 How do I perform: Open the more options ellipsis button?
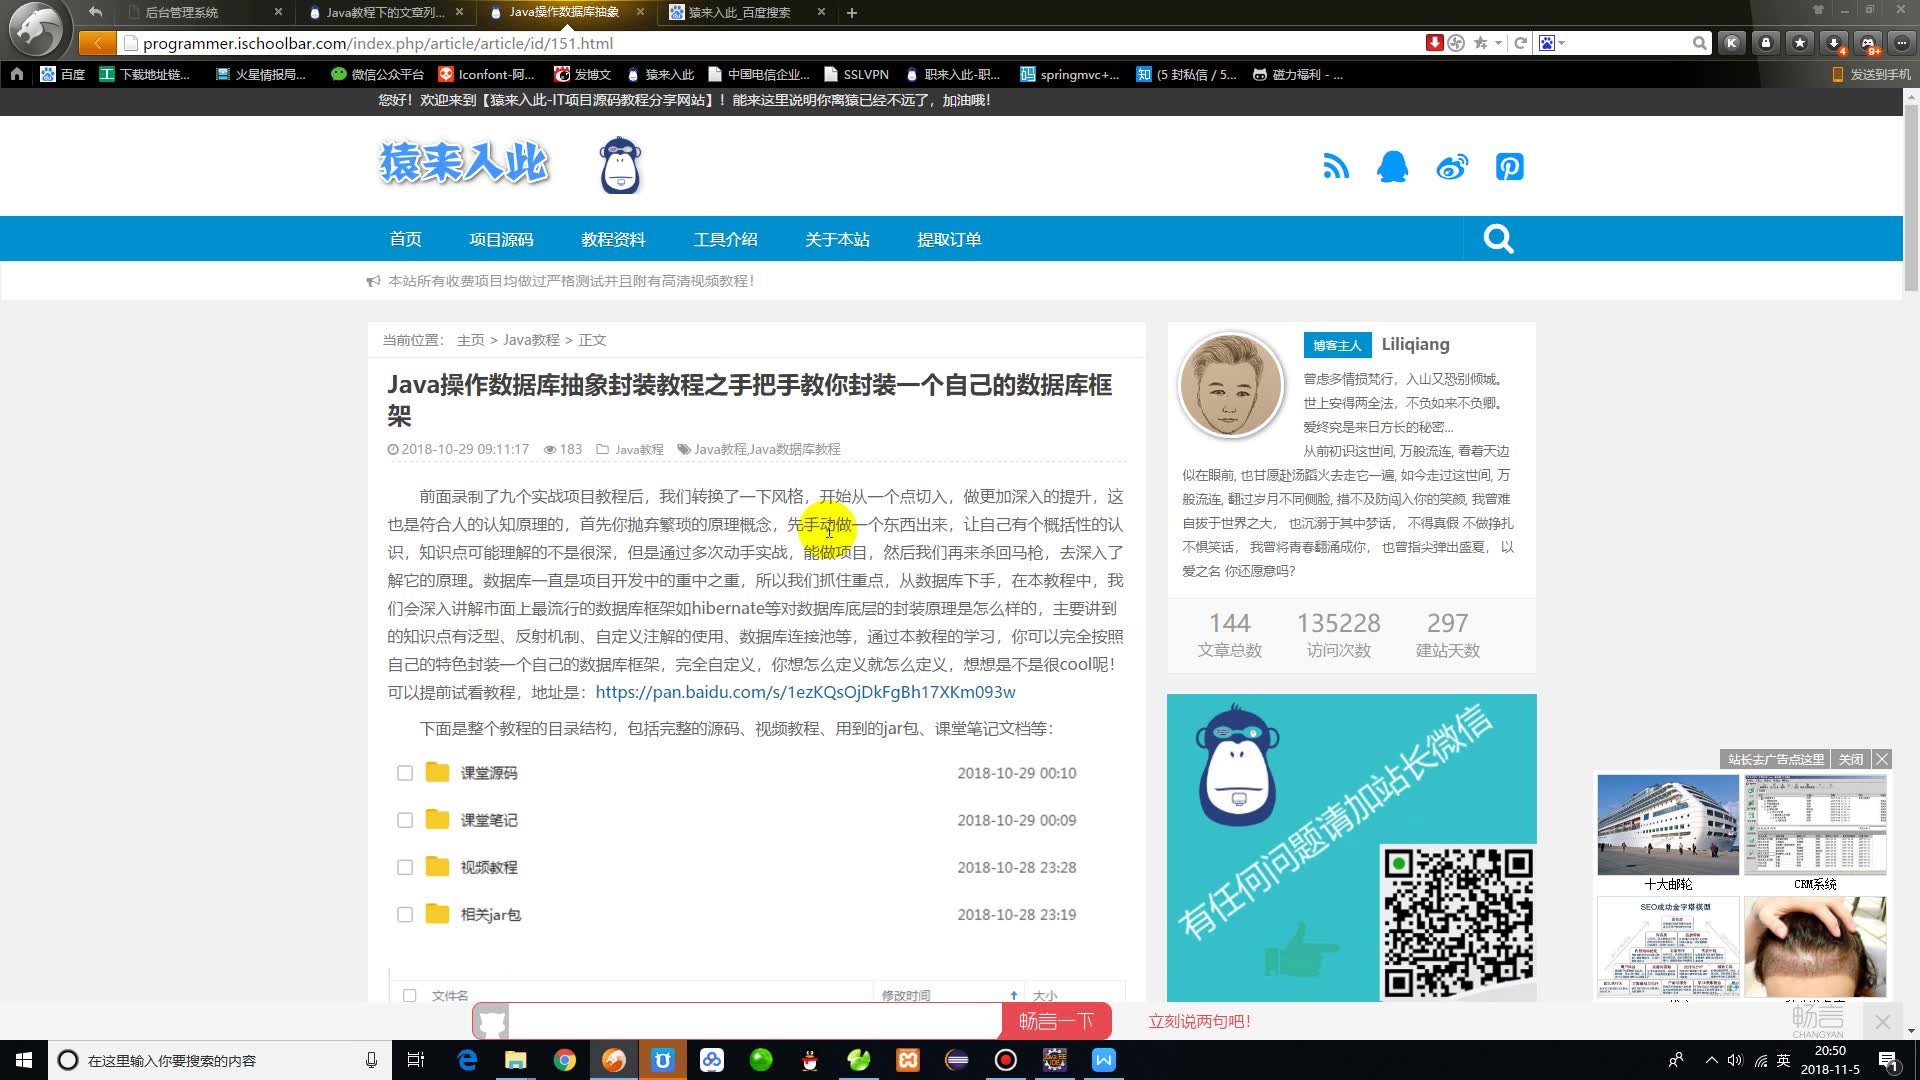1902,43
